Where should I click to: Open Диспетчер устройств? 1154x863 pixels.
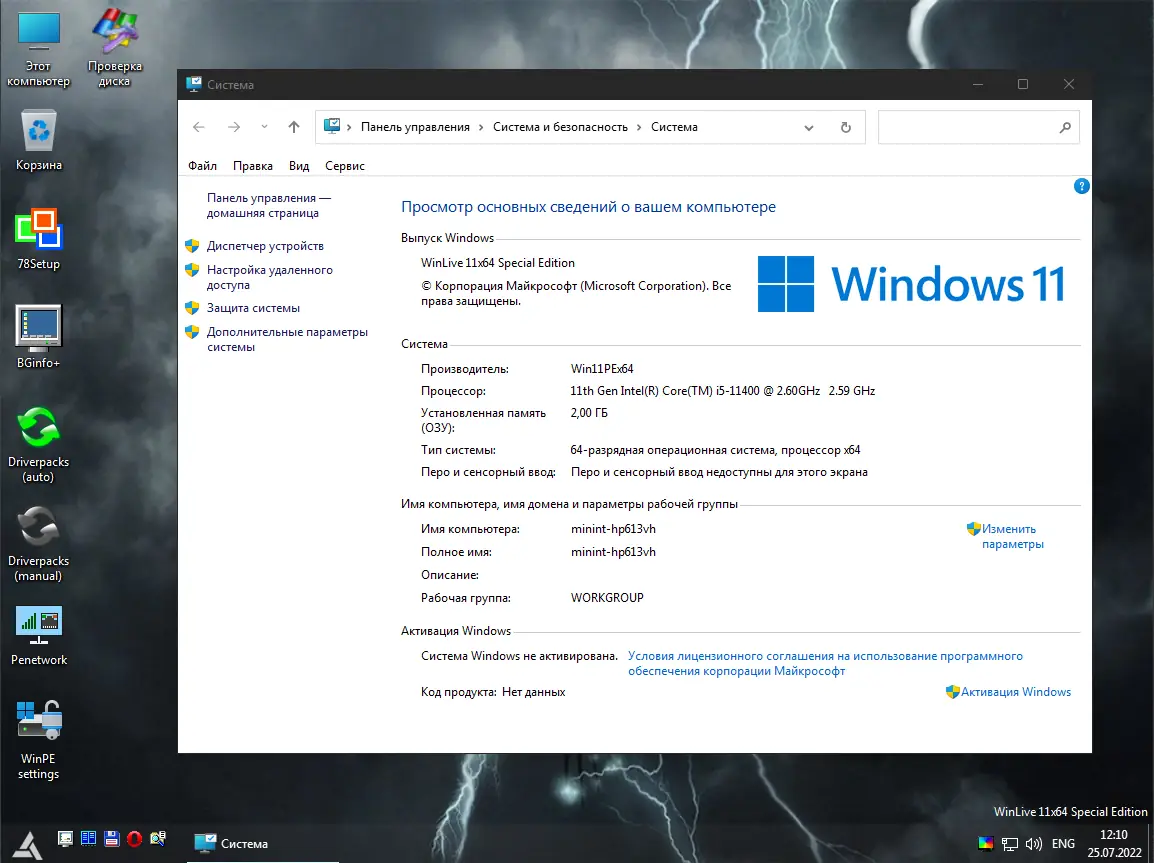point(265,246)
